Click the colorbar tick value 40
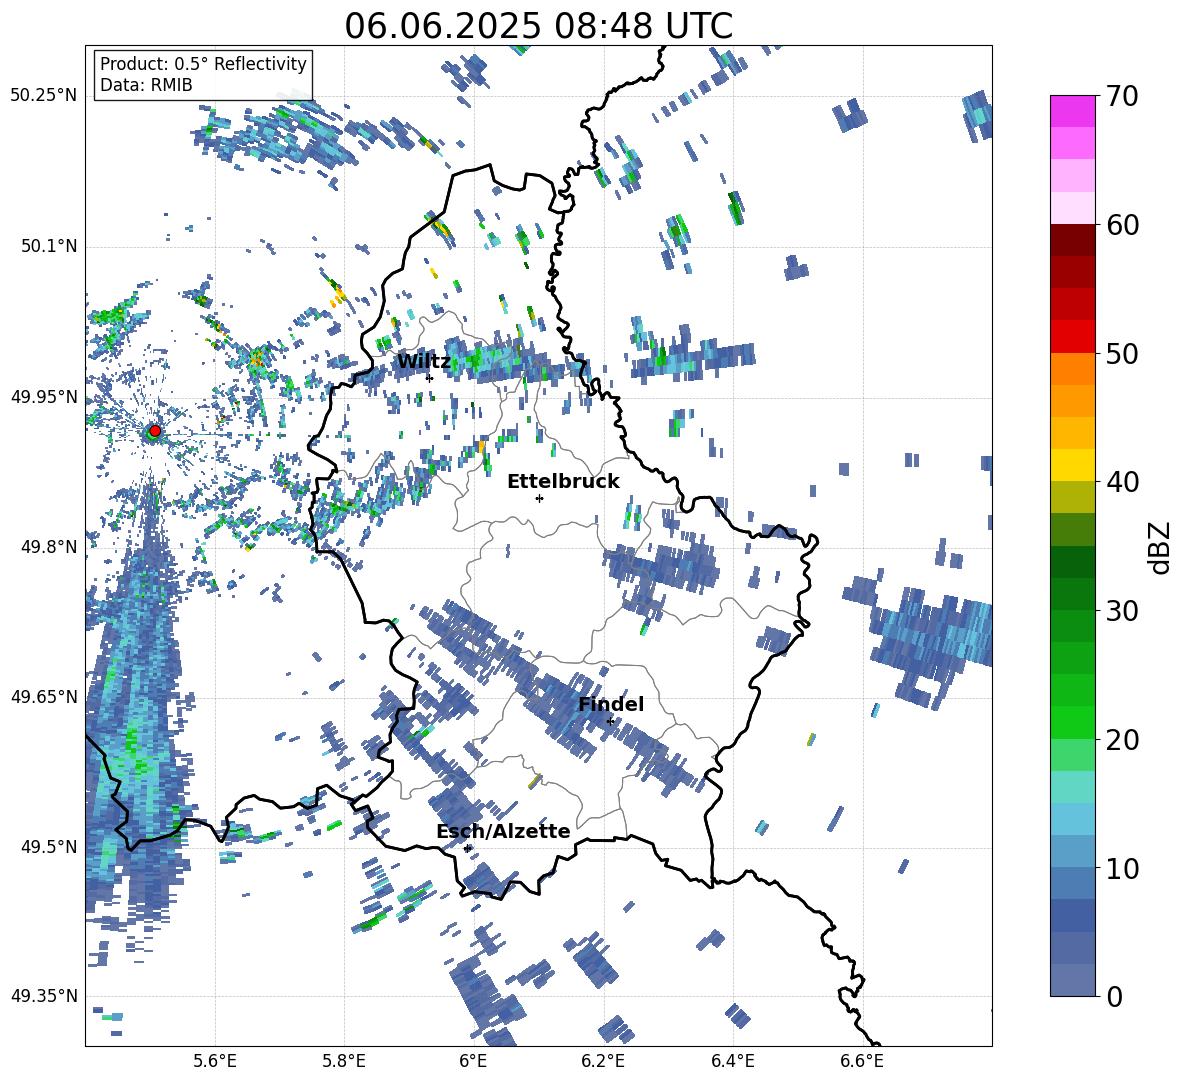Screen dimensions: 1184x1081 pos(1122,482)
